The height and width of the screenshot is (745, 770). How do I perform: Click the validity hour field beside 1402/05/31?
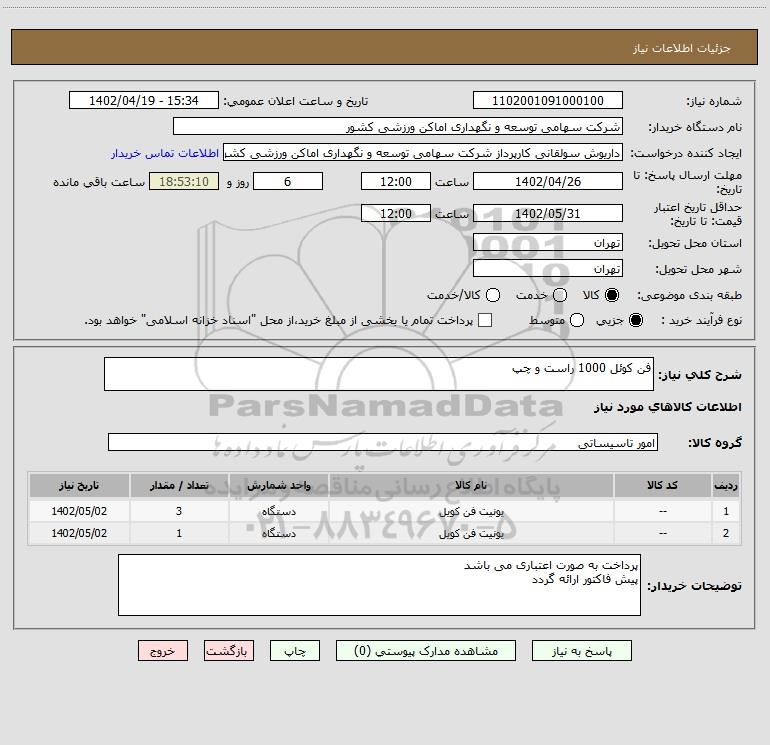point(396,213)
